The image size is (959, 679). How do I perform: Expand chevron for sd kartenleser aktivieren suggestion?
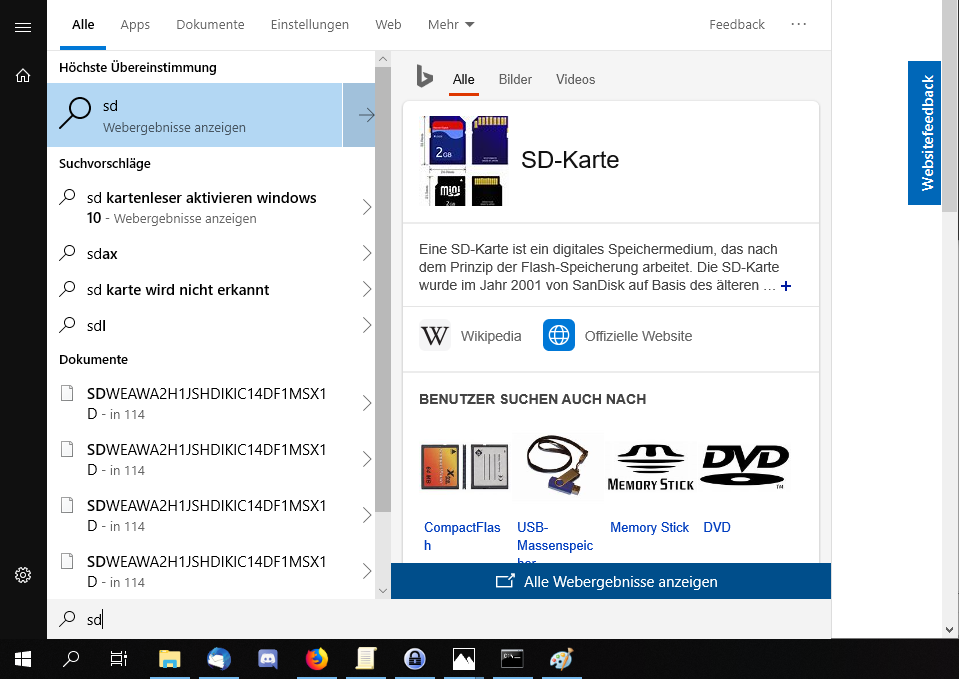tap(366, 207)
